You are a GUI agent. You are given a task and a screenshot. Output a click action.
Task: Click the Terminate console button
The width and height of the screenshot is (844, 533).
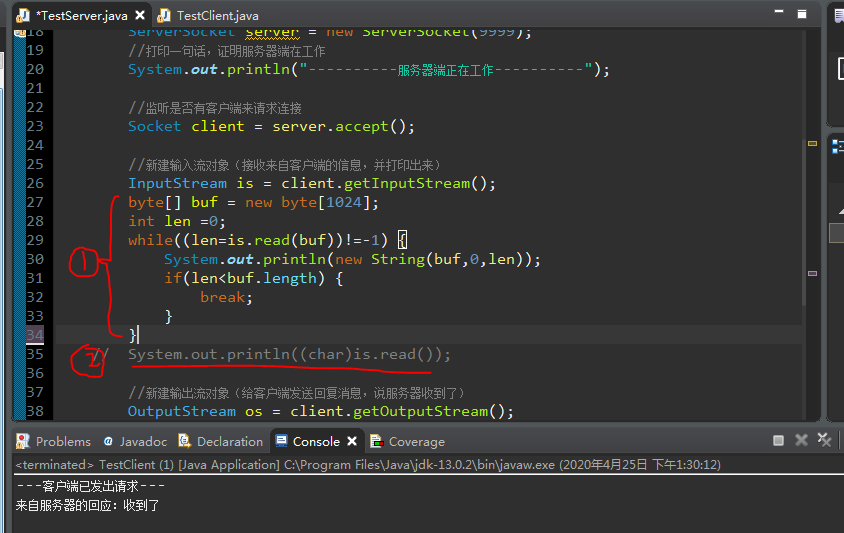tap(778, 440)
